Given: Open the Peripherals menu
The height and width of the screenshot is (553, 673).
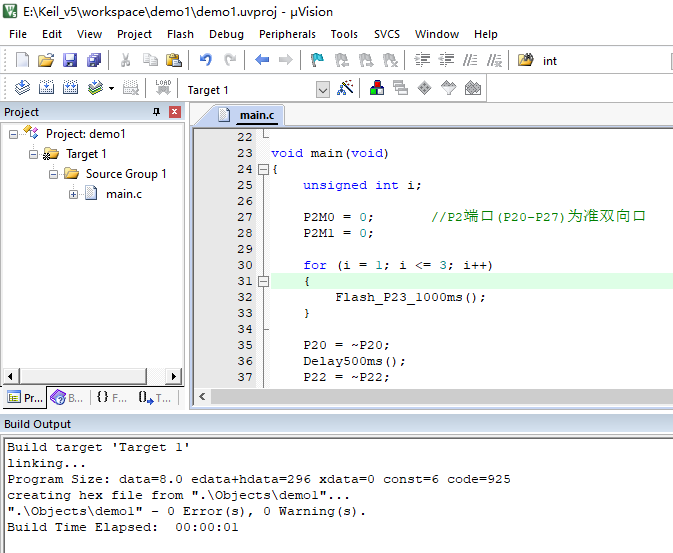Looking at the screenshot, I should pos(287,34).
